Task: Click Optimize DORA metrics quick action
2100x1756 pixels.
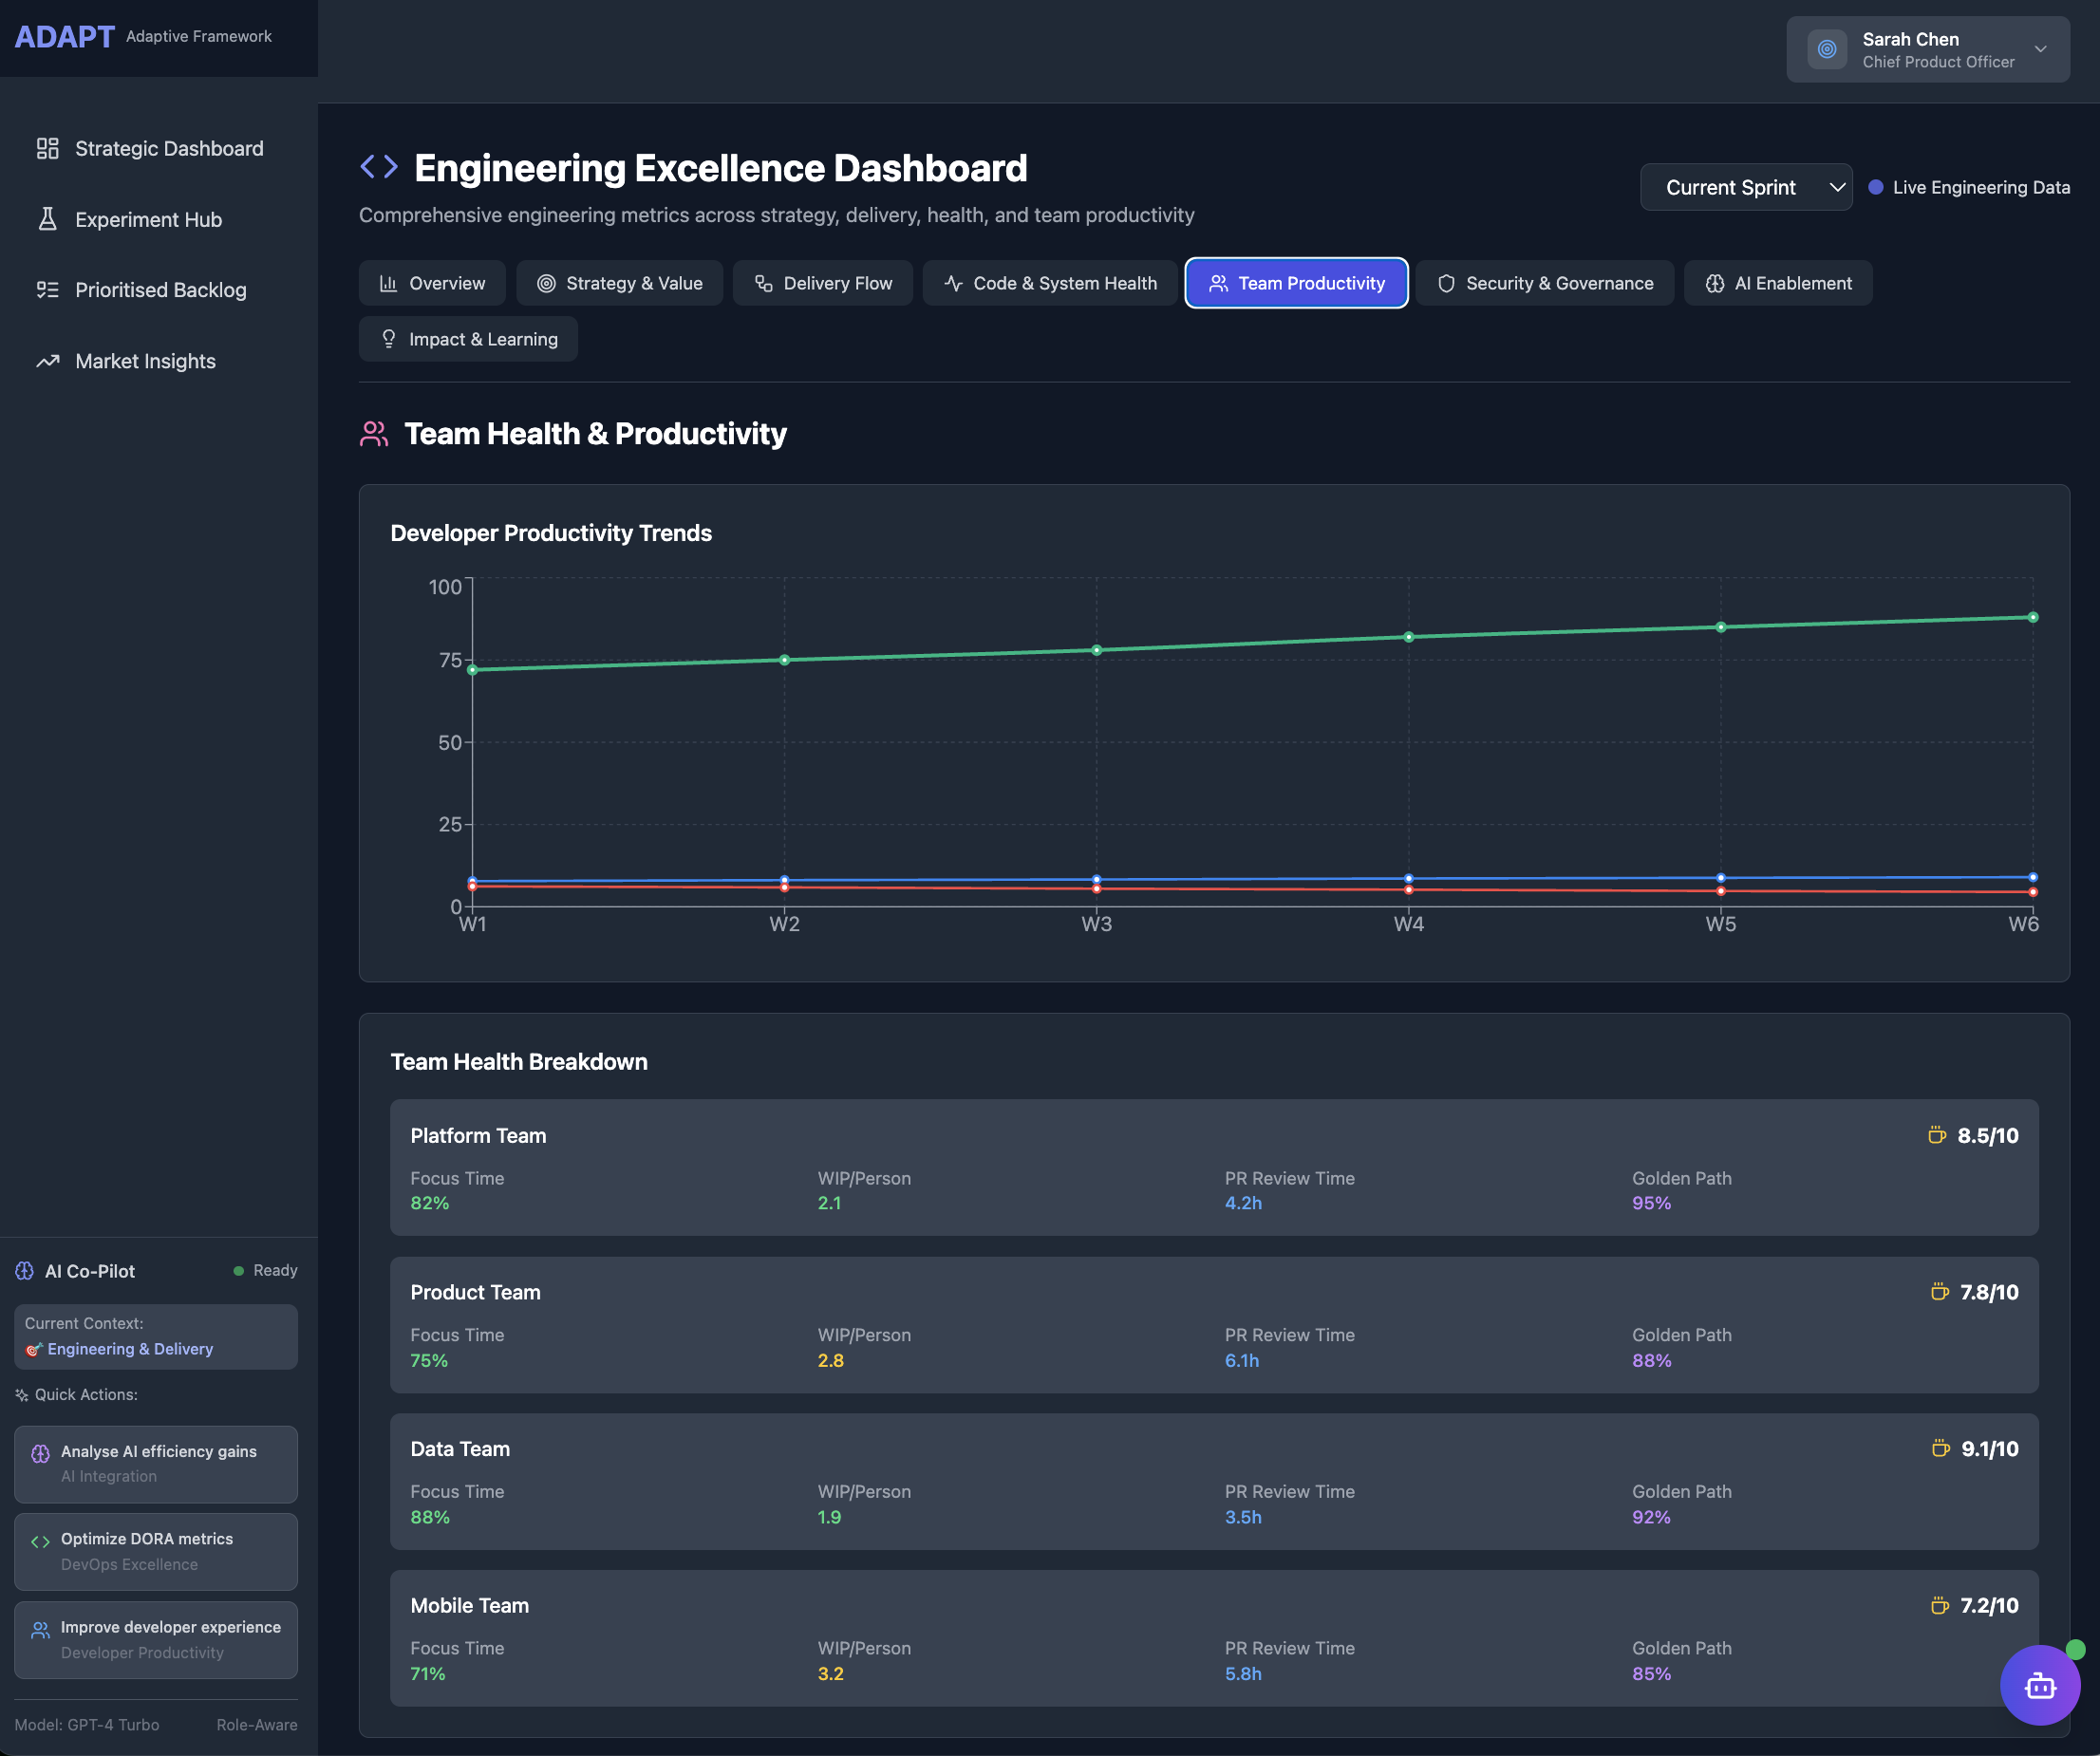Action: [156, 1551]
